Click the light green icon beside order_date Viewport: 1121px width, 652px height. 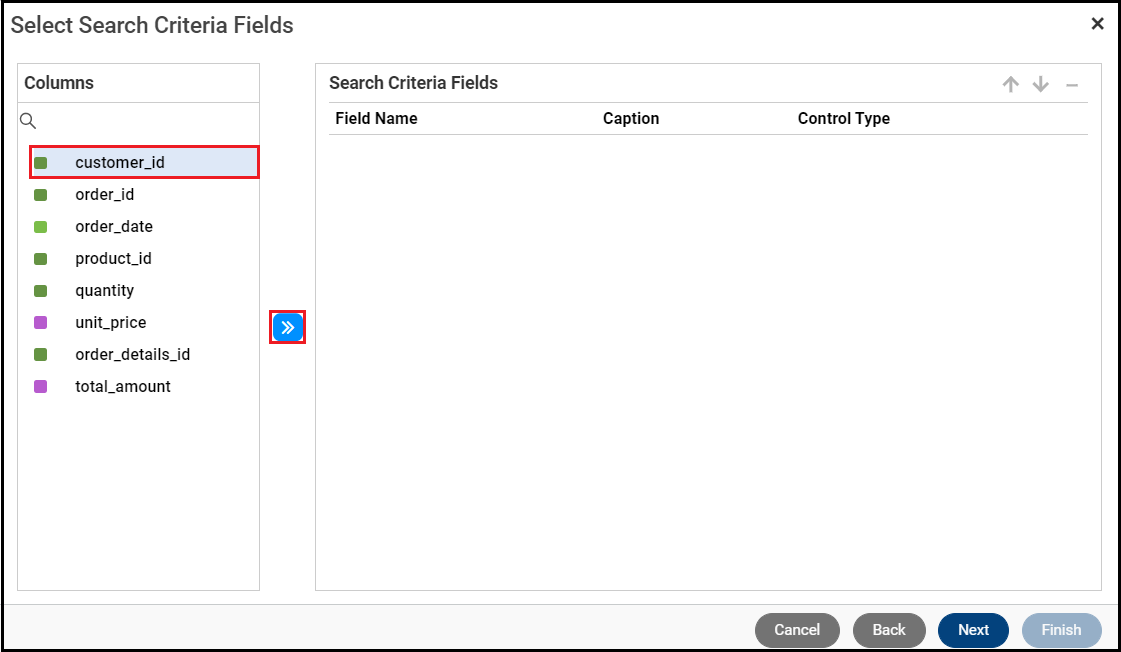coord(41,227)
